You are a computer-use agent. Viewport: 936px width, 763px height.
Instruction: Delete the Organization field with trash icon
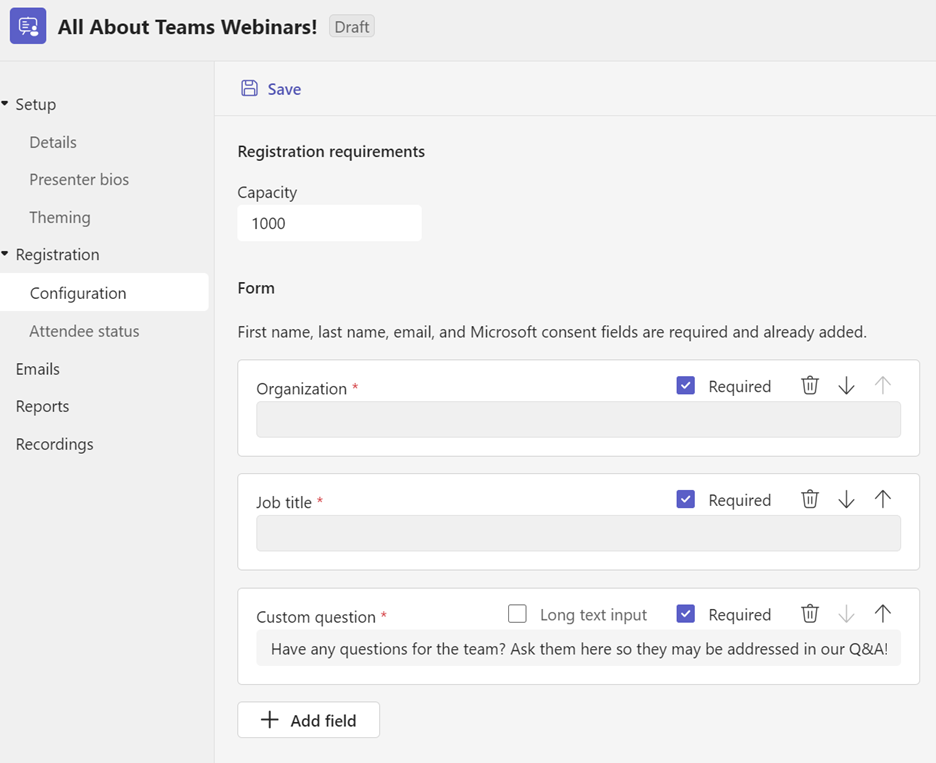[x=810, y=386]
